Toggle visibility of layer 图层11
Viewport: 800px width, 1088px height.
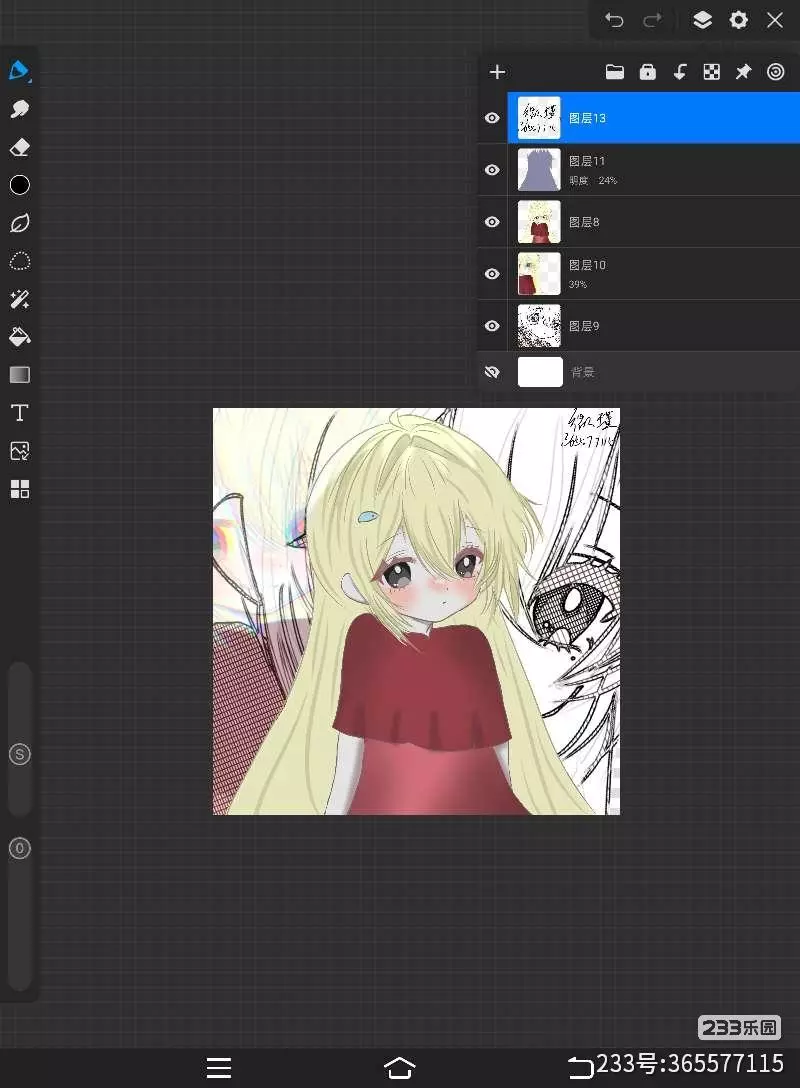[492, 170]
